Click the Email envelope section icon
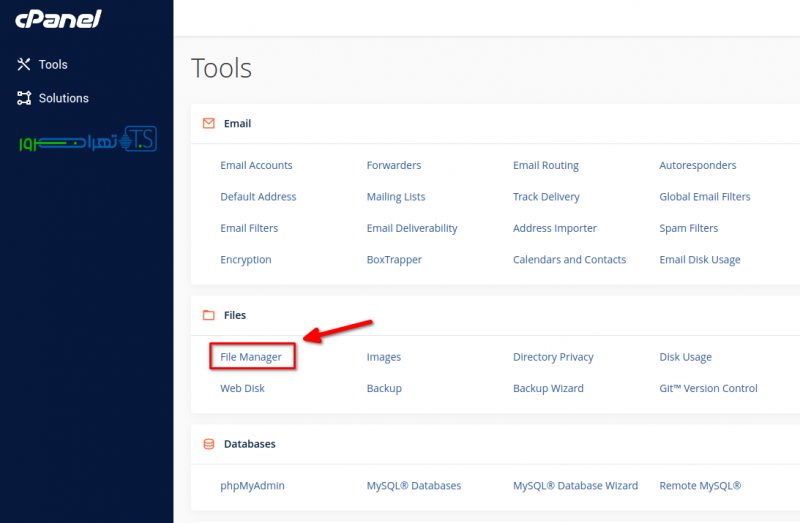This screenshot has height=523, width=800. coord(209,124)
